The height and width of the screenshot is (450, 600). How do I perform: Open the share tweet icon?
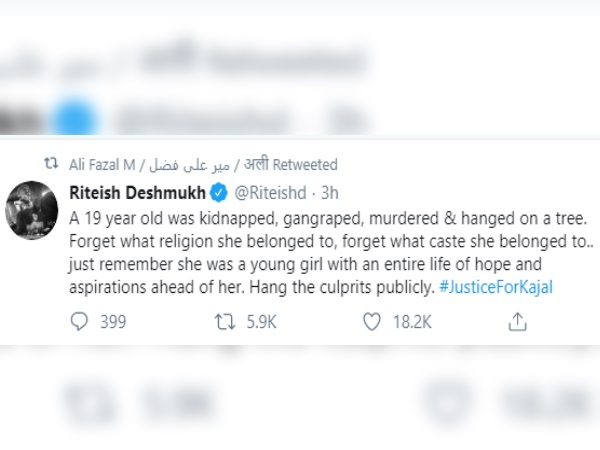pyautogui.click(x=517, y=321)
